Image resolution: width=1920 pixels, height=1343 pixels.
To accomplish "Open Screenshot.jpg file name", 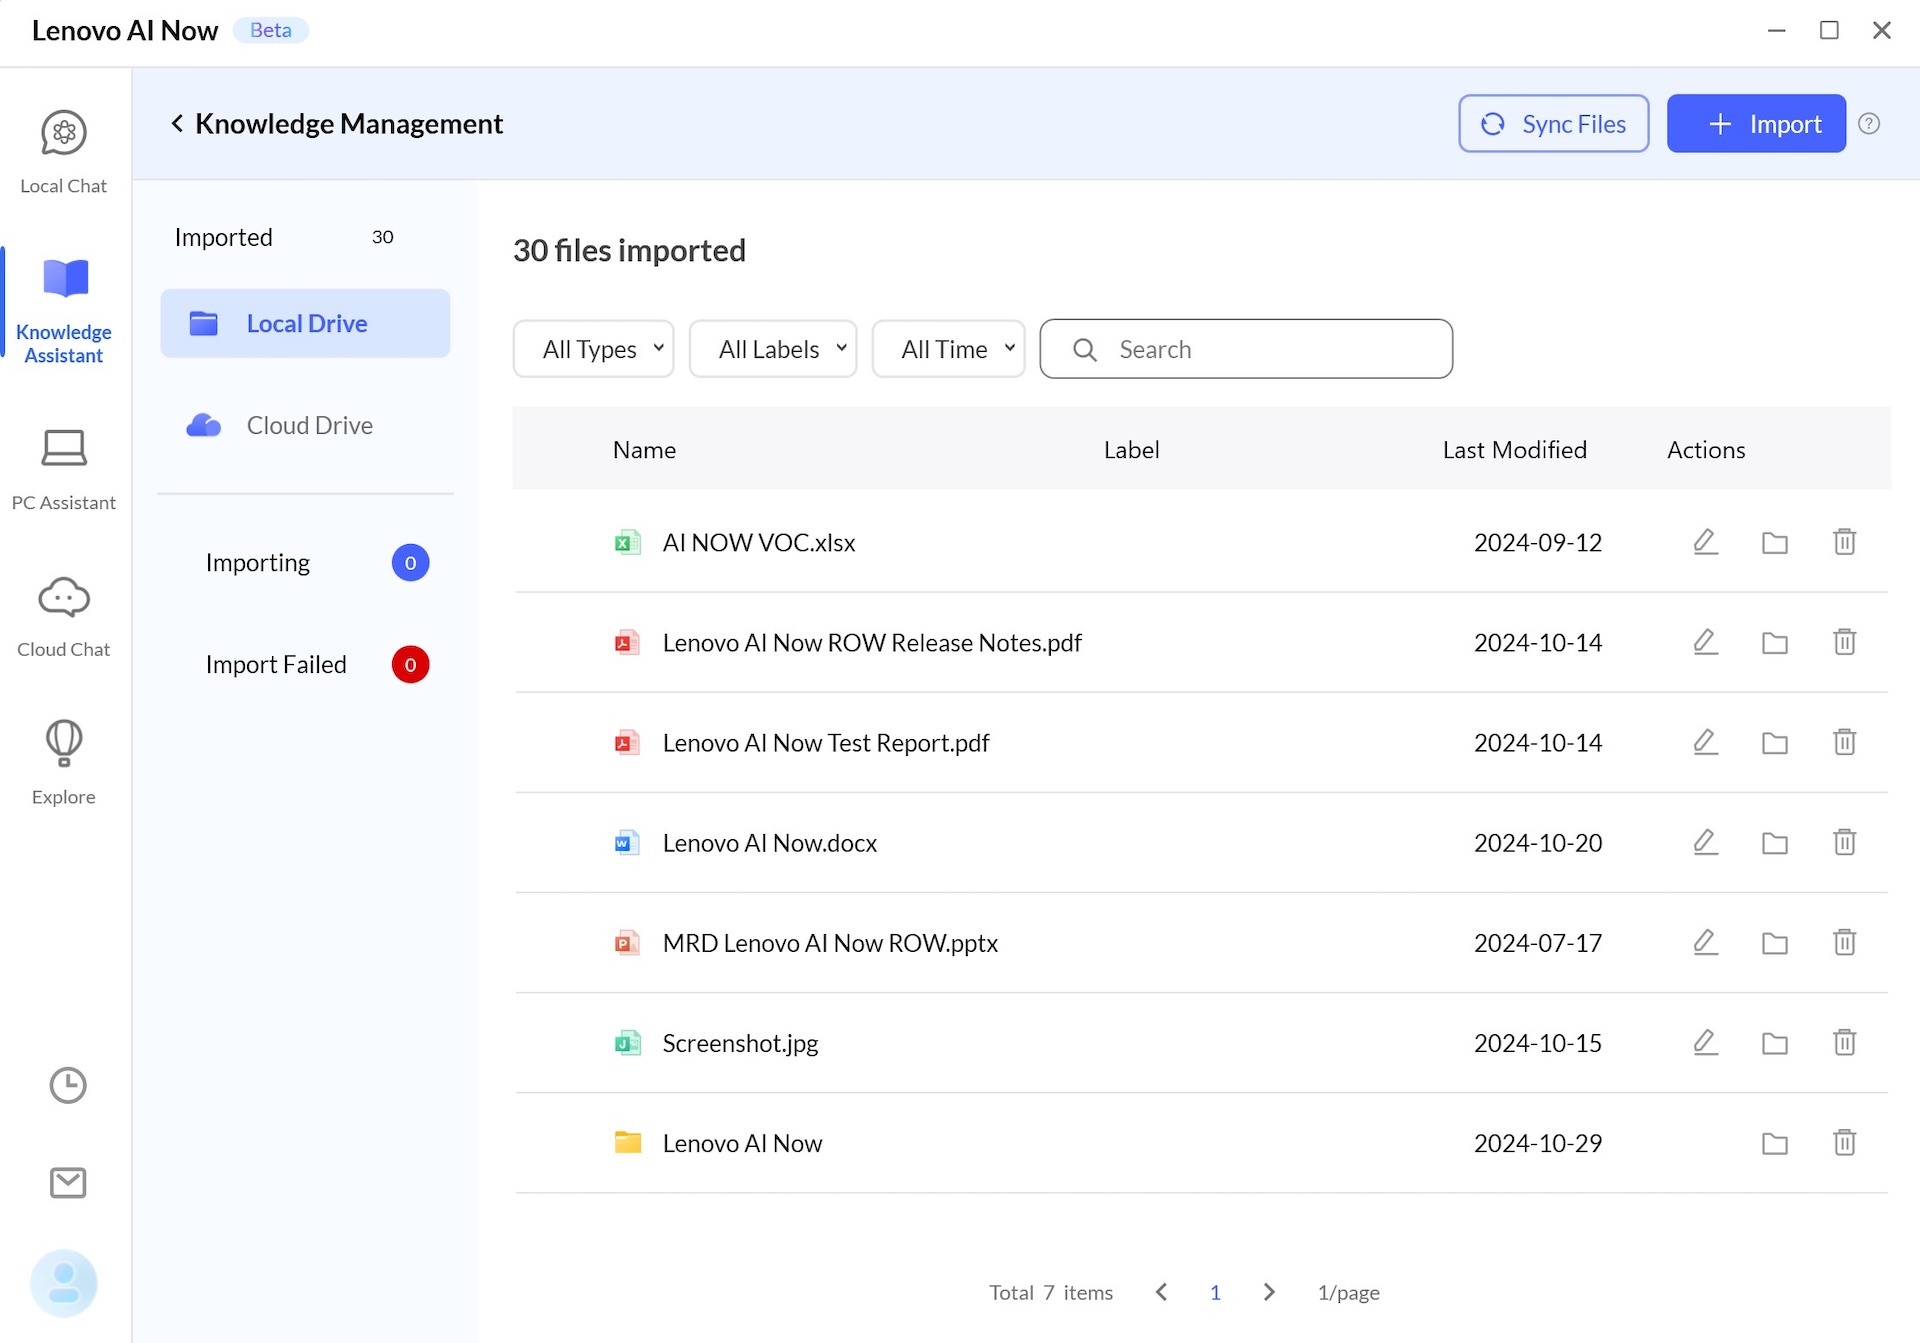I will 740,1043.
